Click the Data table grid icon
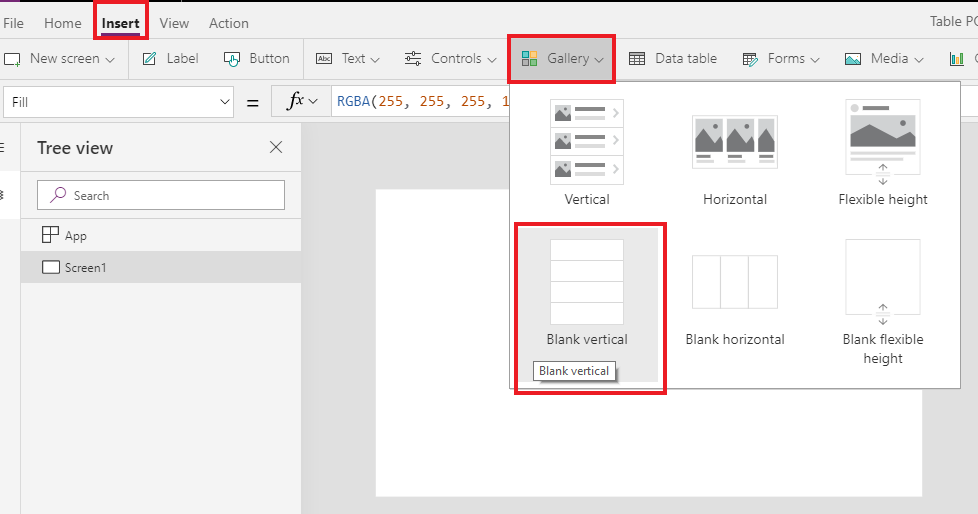The height and width of the screenshot is (514, 978). point(637,59)
